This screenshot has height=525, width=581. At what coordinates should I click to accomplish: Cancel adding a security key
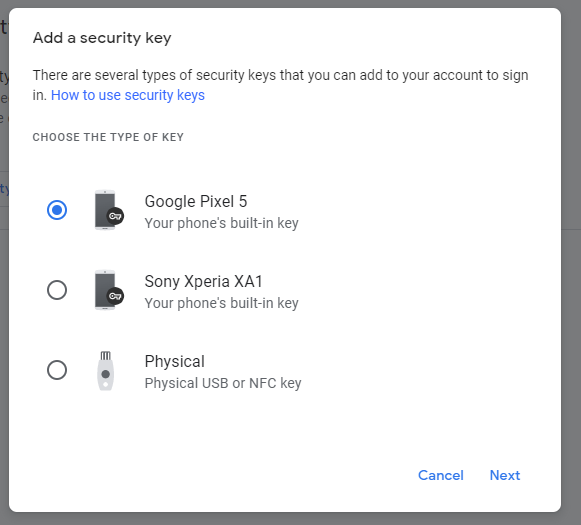[x=441, y=475]
